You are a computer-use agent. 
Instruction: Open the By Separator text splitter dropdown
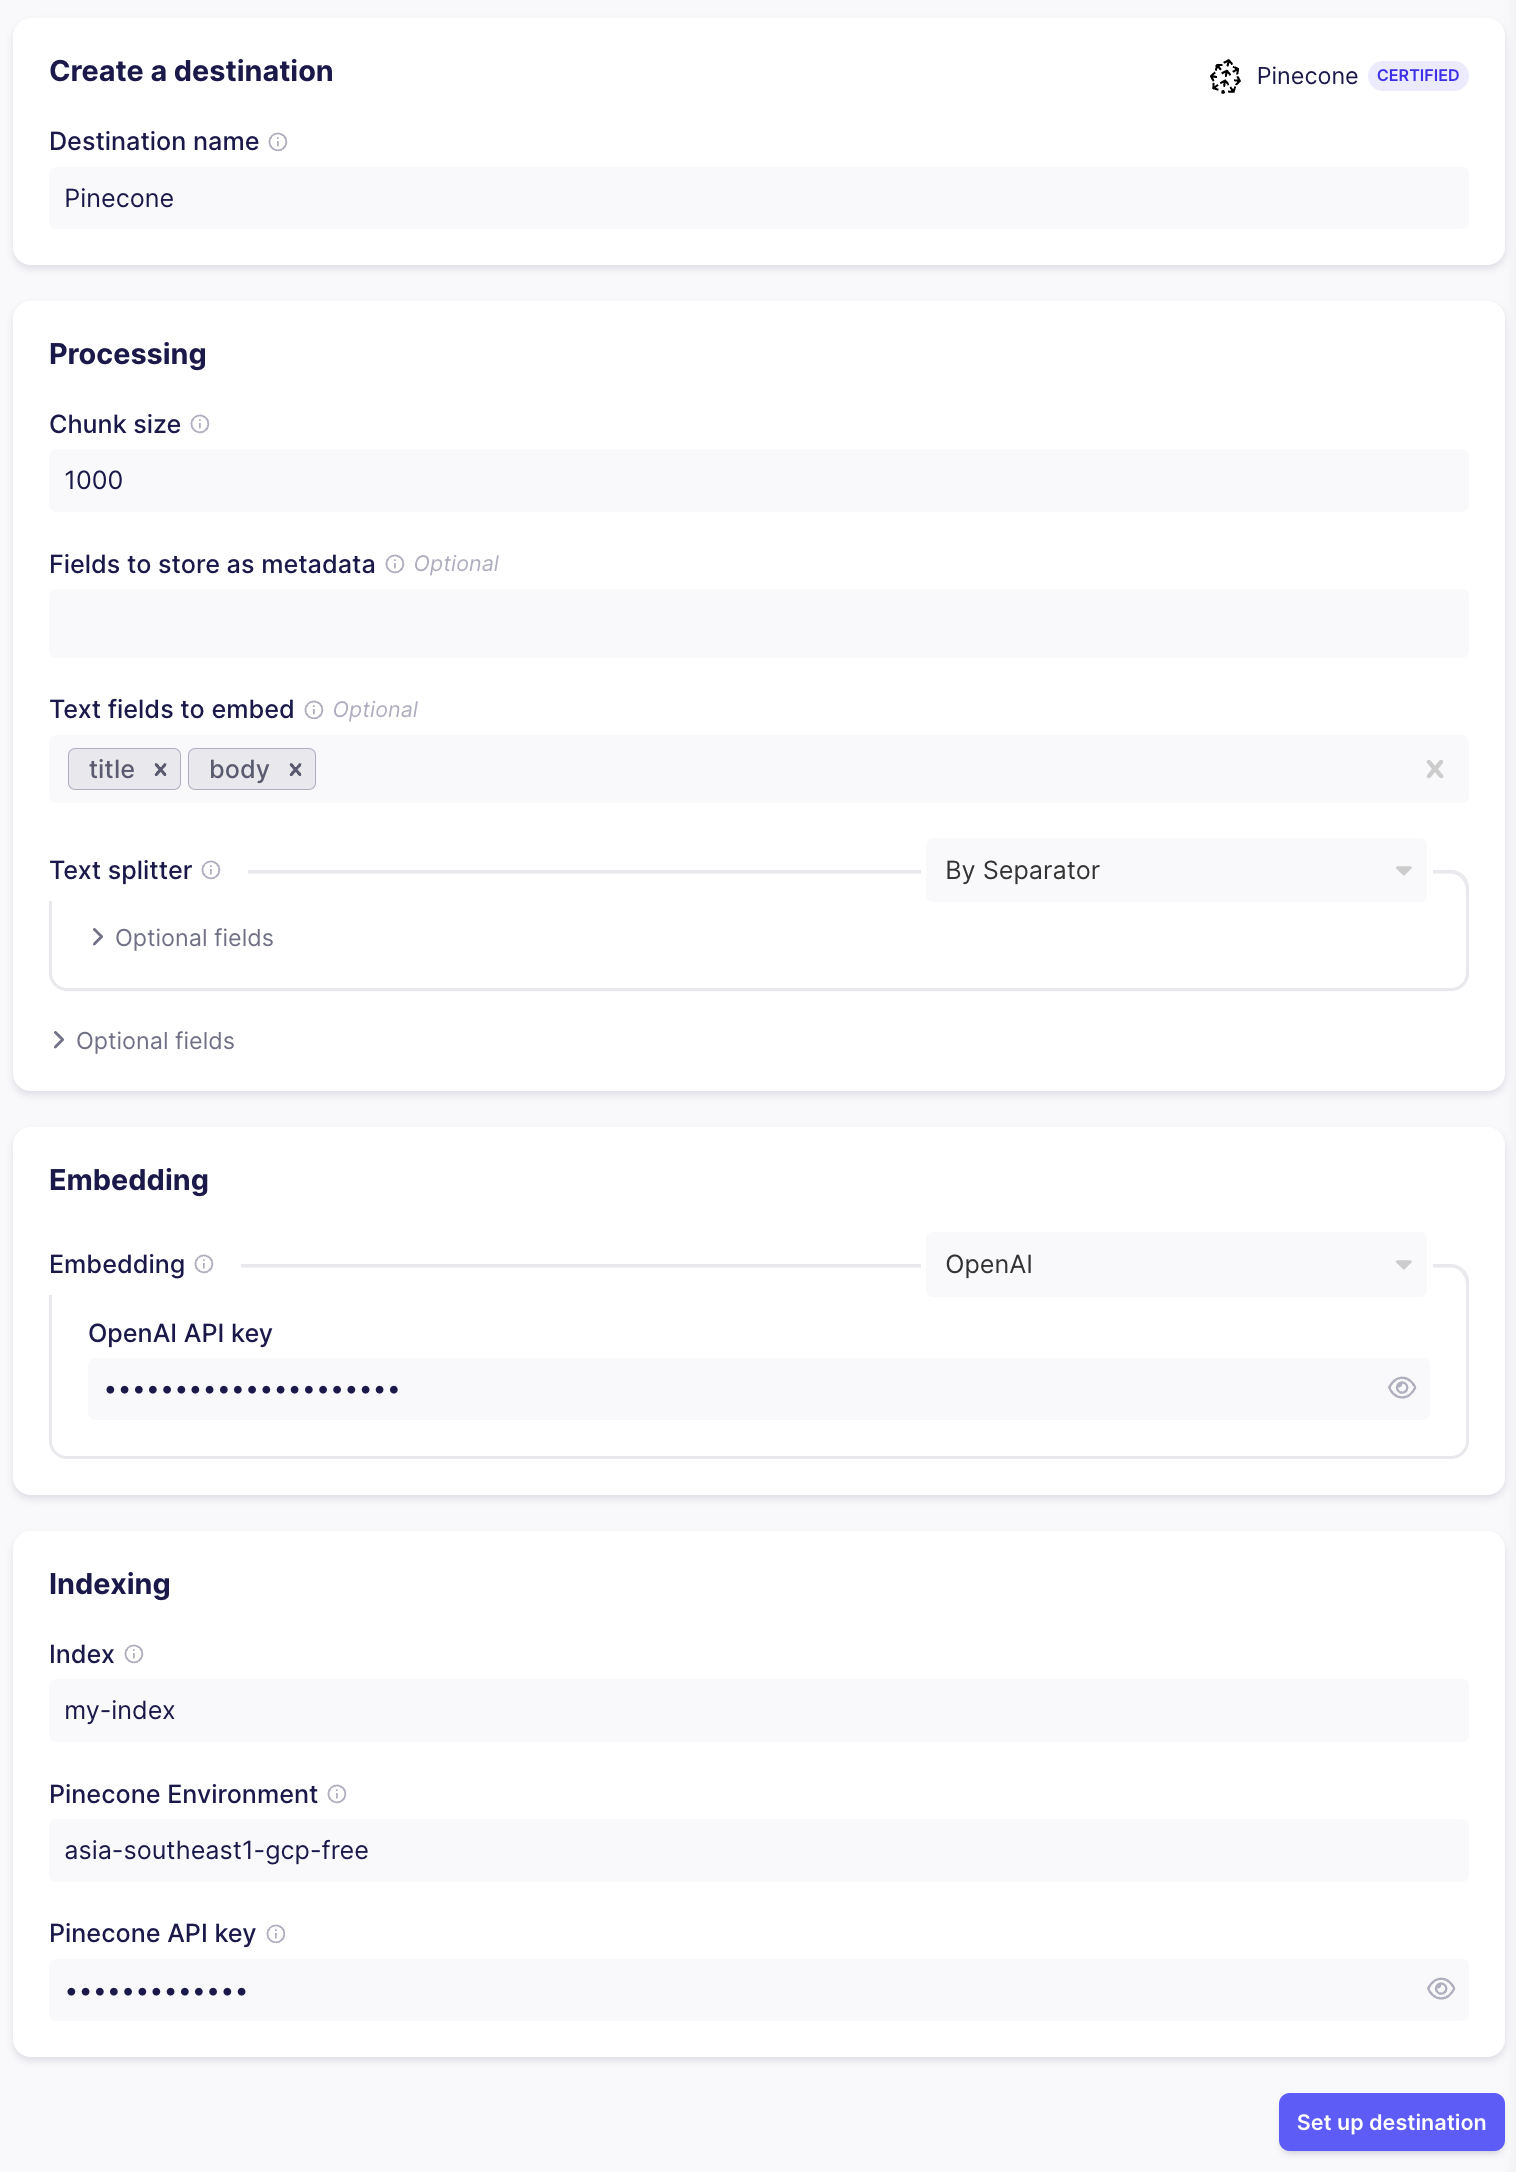coord(1175,870)
